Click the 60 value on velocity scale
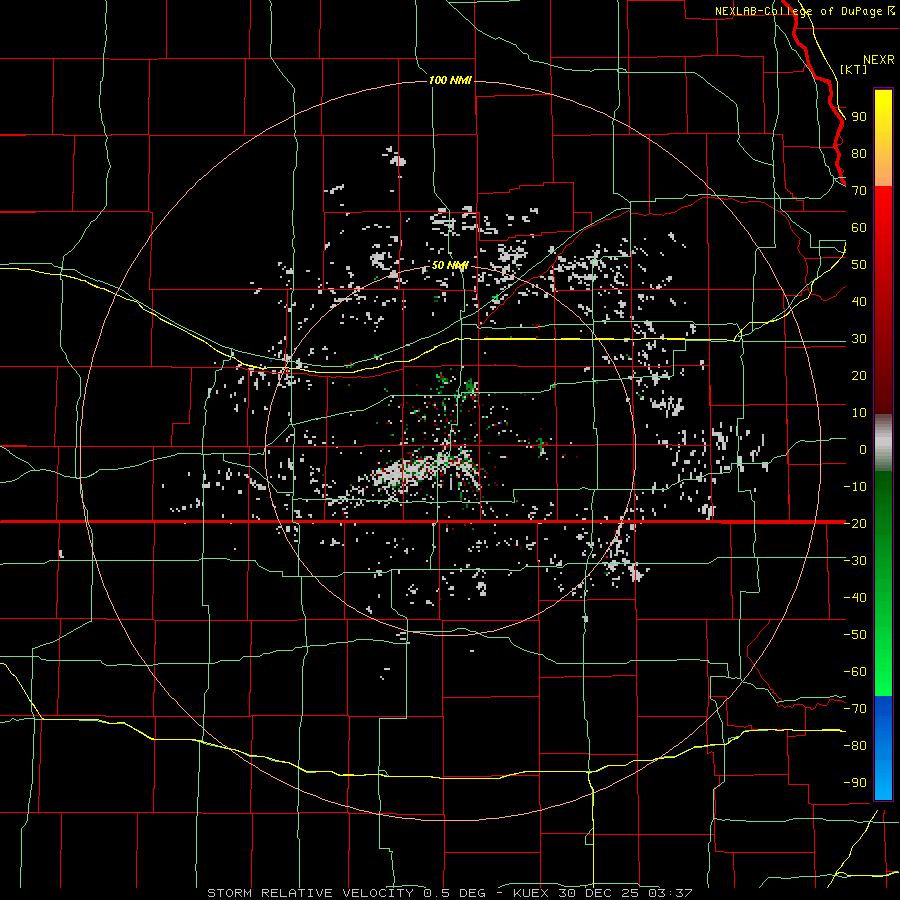The height and width of the screenshot is (900, 900). 859,228
